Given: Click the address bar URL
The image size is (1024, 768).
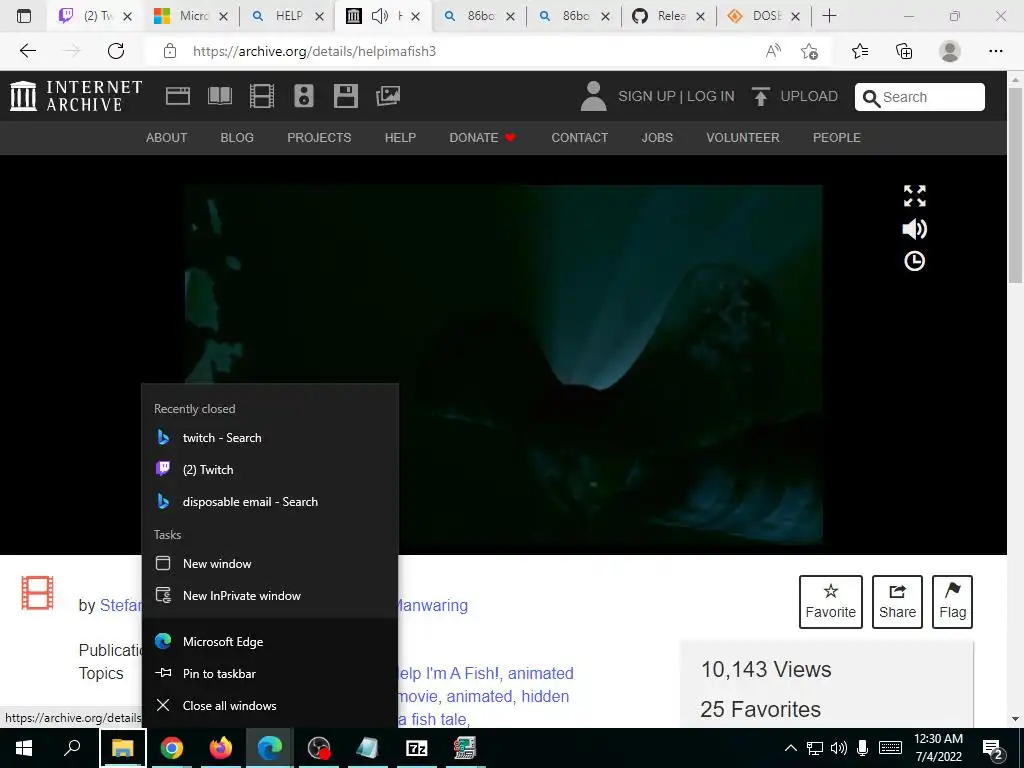Looking at the screenshot, I should click(314, 51).
